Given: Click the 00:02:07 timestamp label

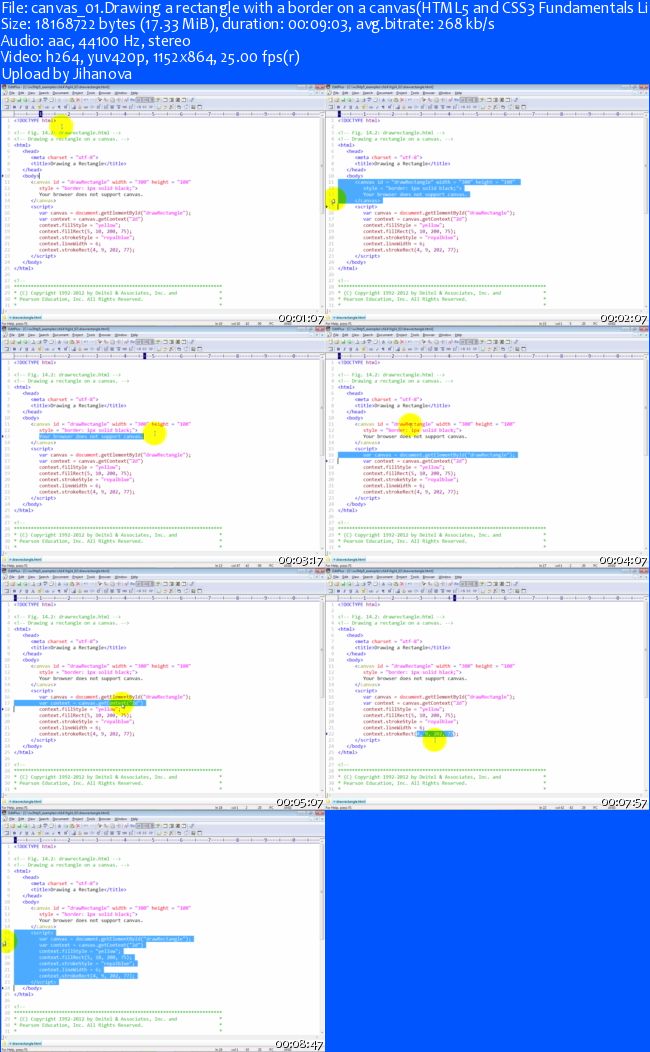Looking at the screenshot, I should [624, 318].
